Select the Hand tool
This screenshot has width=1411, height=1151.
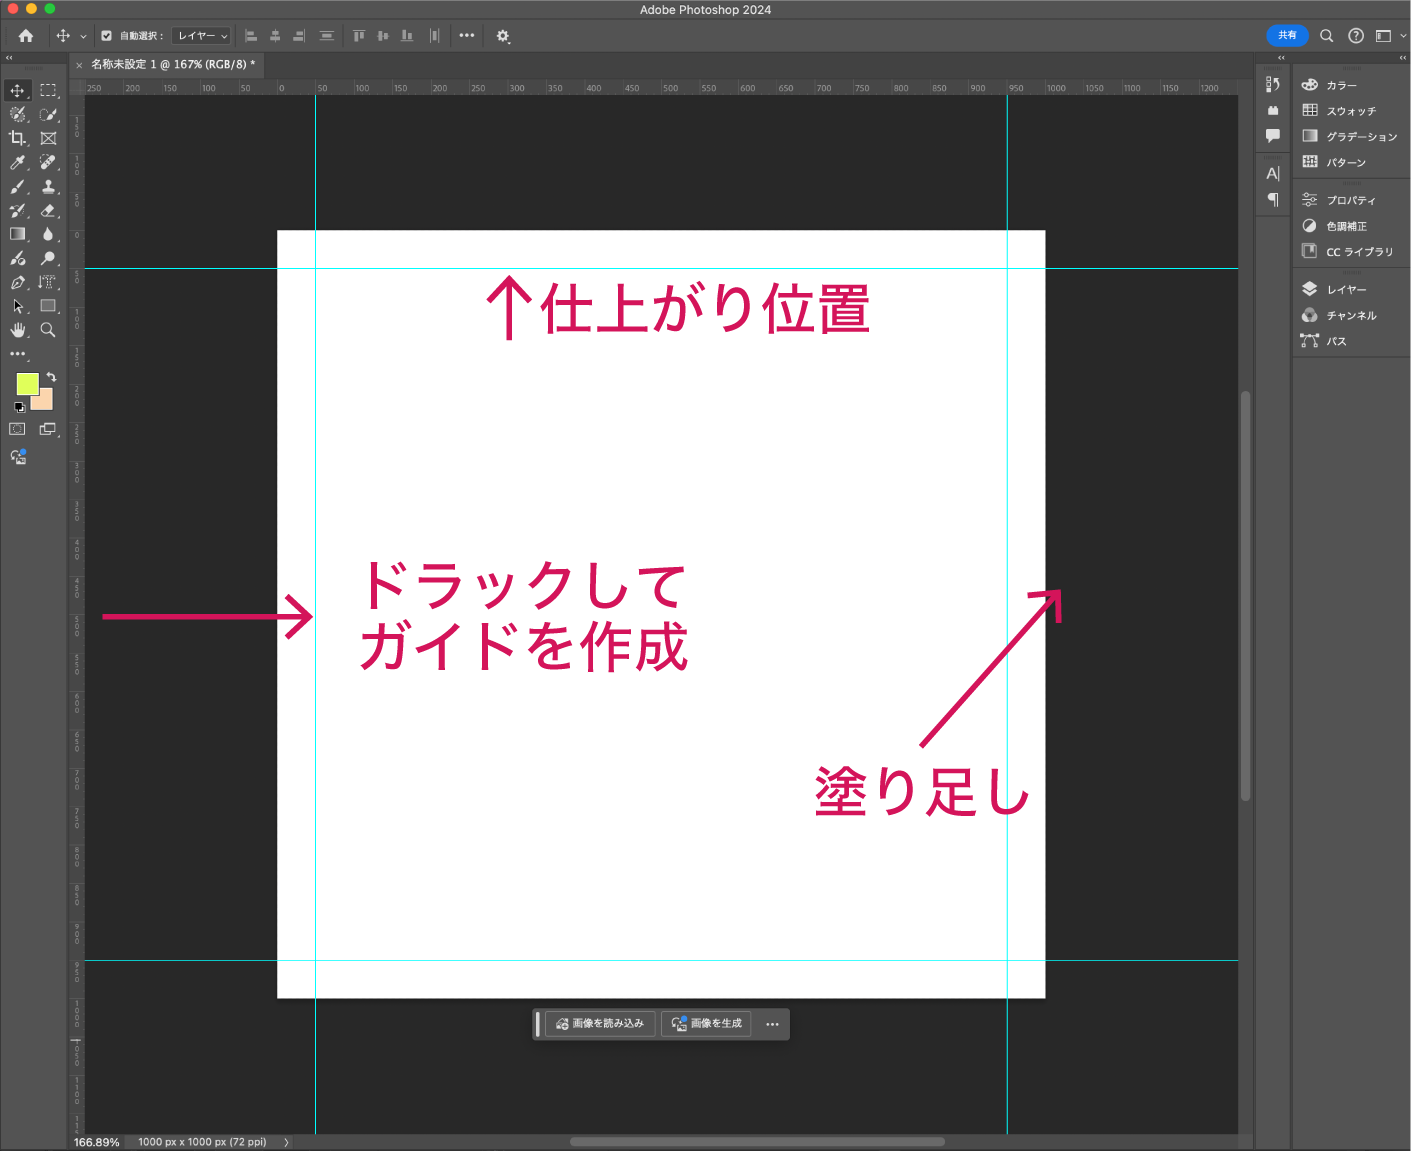point(17,330)
